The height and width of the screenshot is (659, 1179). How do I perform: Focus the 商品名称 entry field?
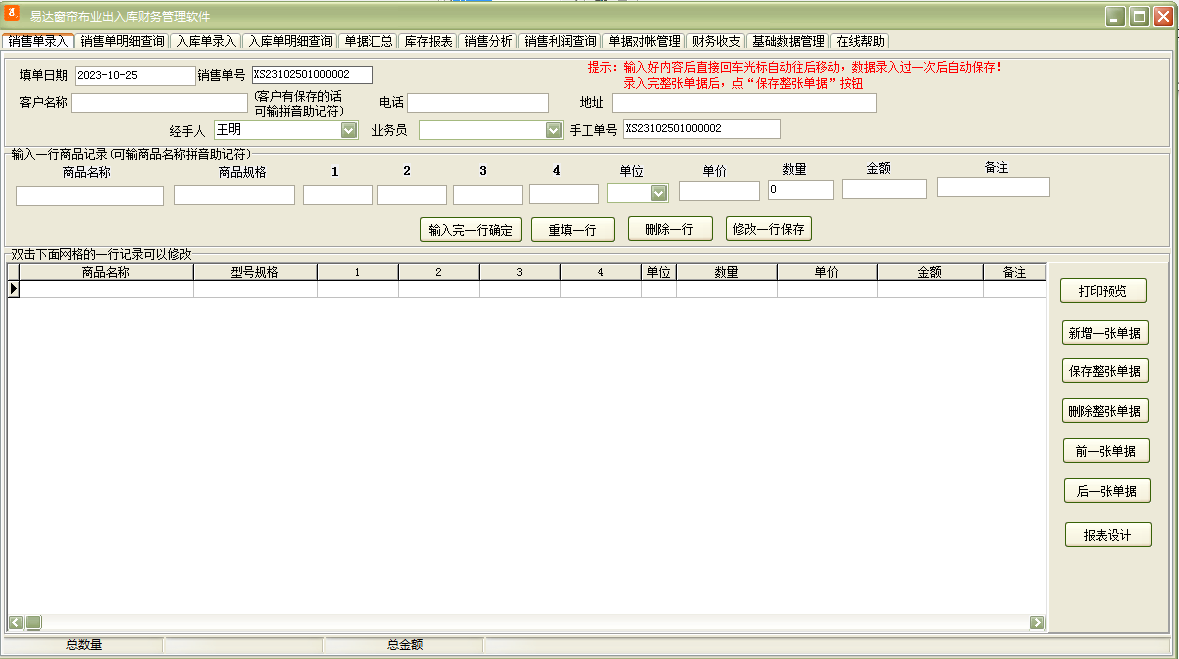tap(89, 196)
